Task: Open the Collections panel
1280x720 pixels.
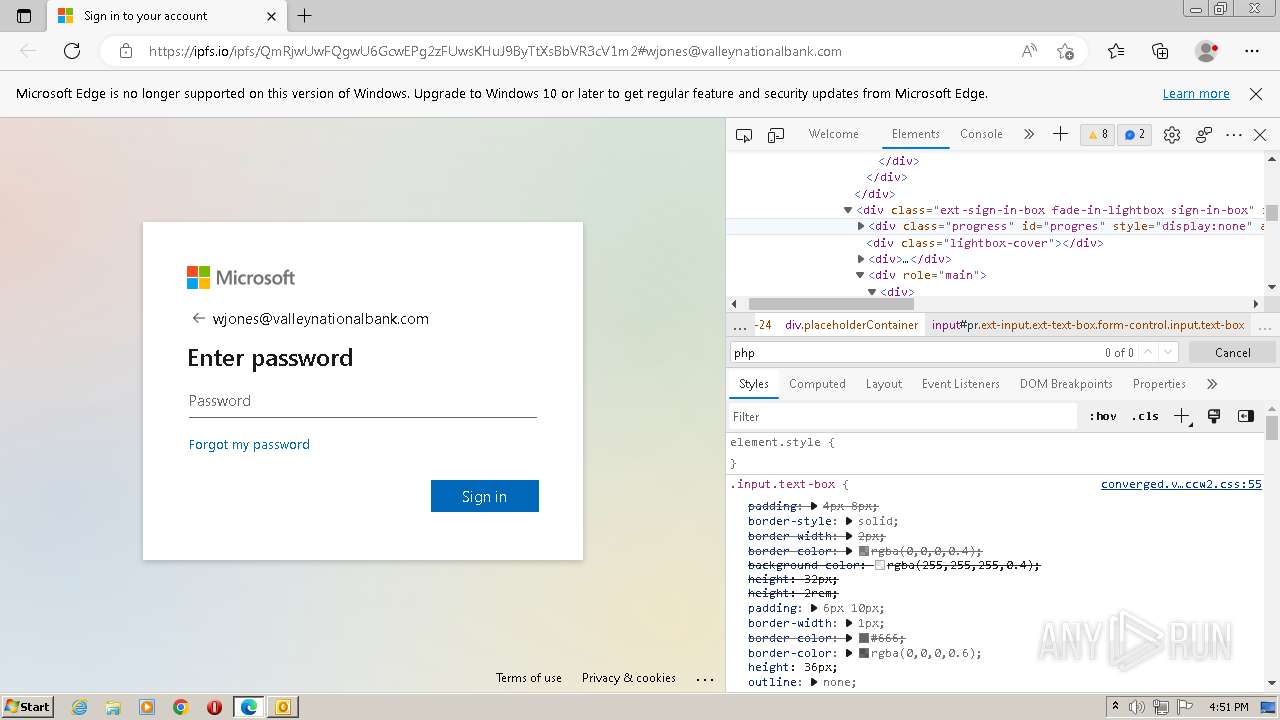Action: [x=1160, y=51]
